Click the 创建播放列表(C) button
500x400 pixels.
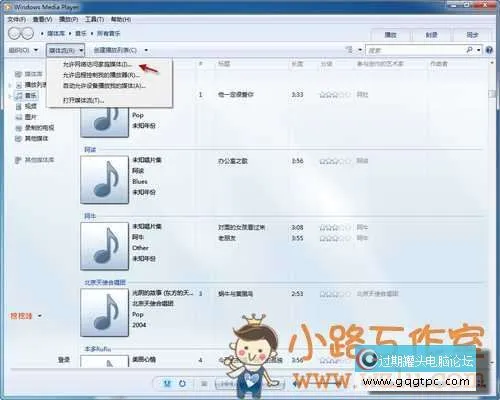point(115,50)
